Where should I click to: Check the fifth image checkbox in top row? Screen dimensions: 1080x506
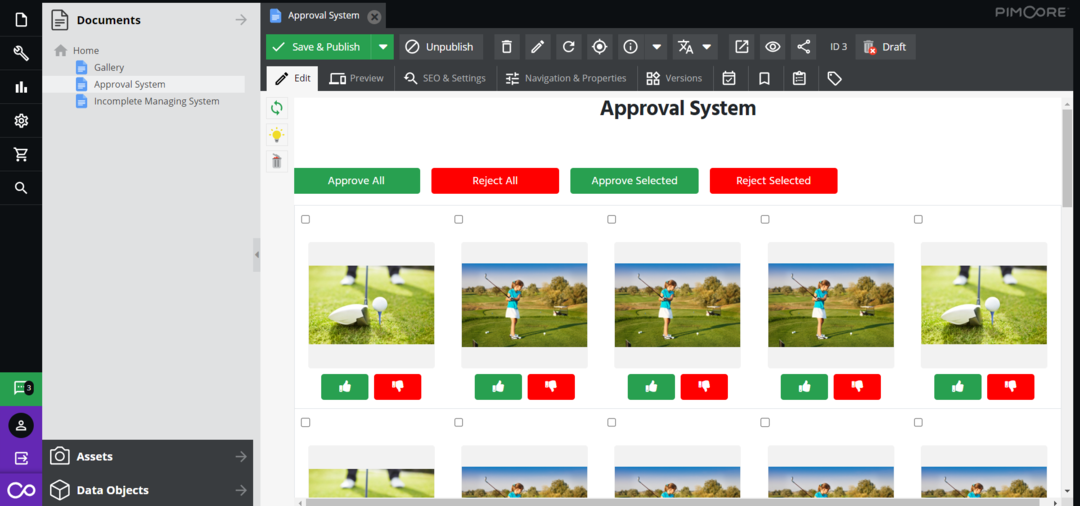(918, 220)
